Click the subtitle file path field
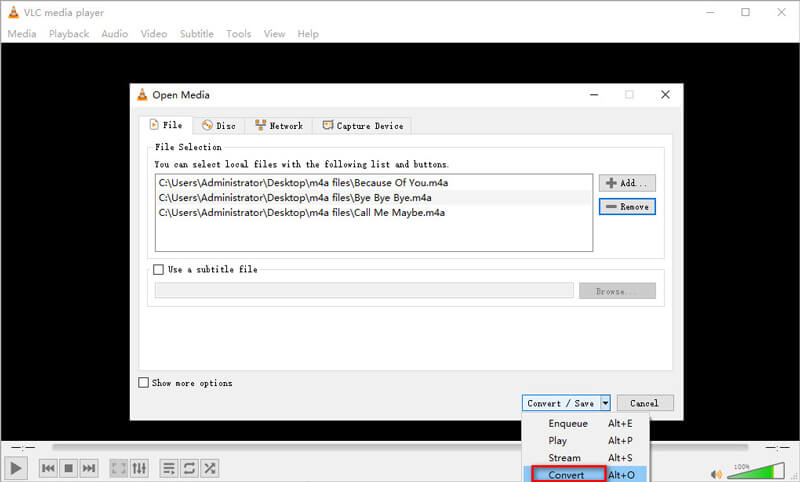 point(364,290)
